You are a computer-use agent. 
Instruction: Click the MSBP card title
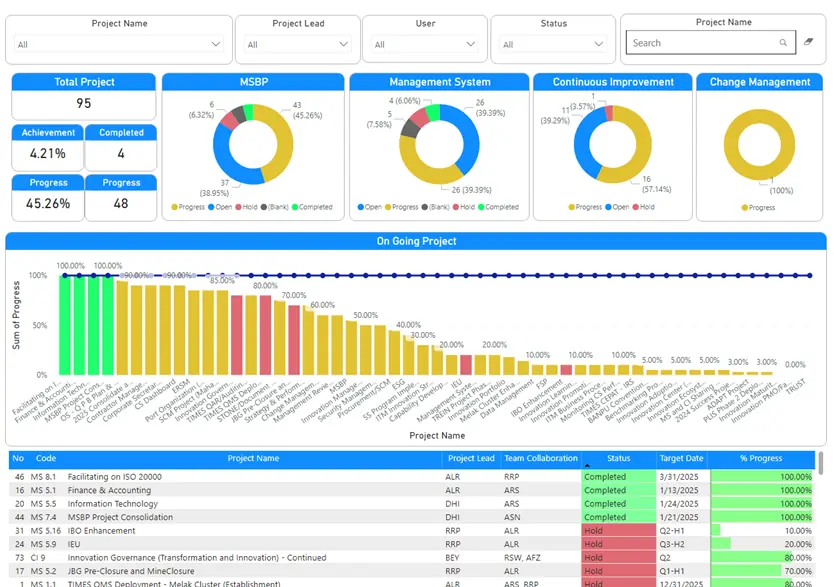[254, 82]
